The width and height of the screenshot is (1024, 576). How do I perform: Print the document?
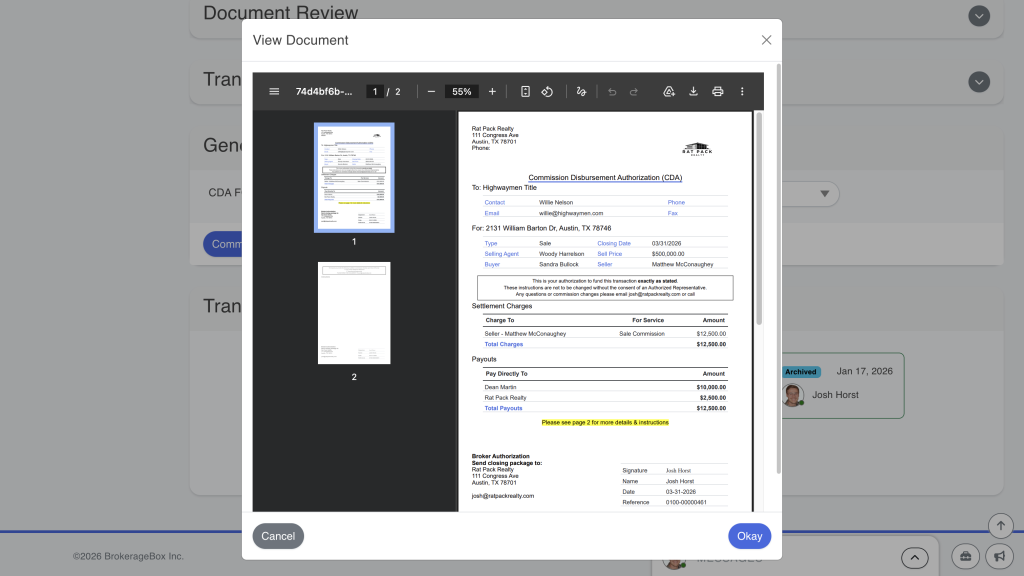click(717, 91)
